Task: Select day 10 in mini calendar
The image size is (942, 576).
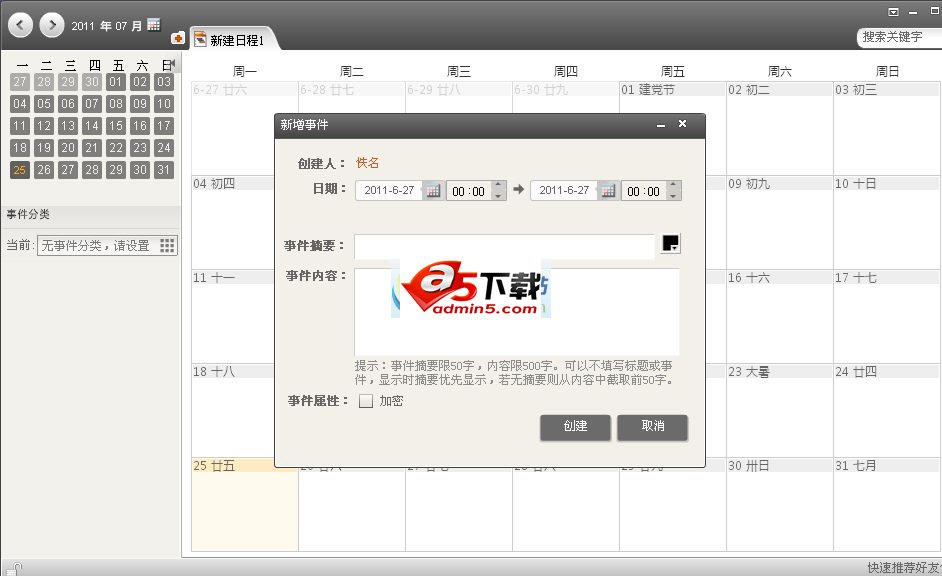Action: 164,103
